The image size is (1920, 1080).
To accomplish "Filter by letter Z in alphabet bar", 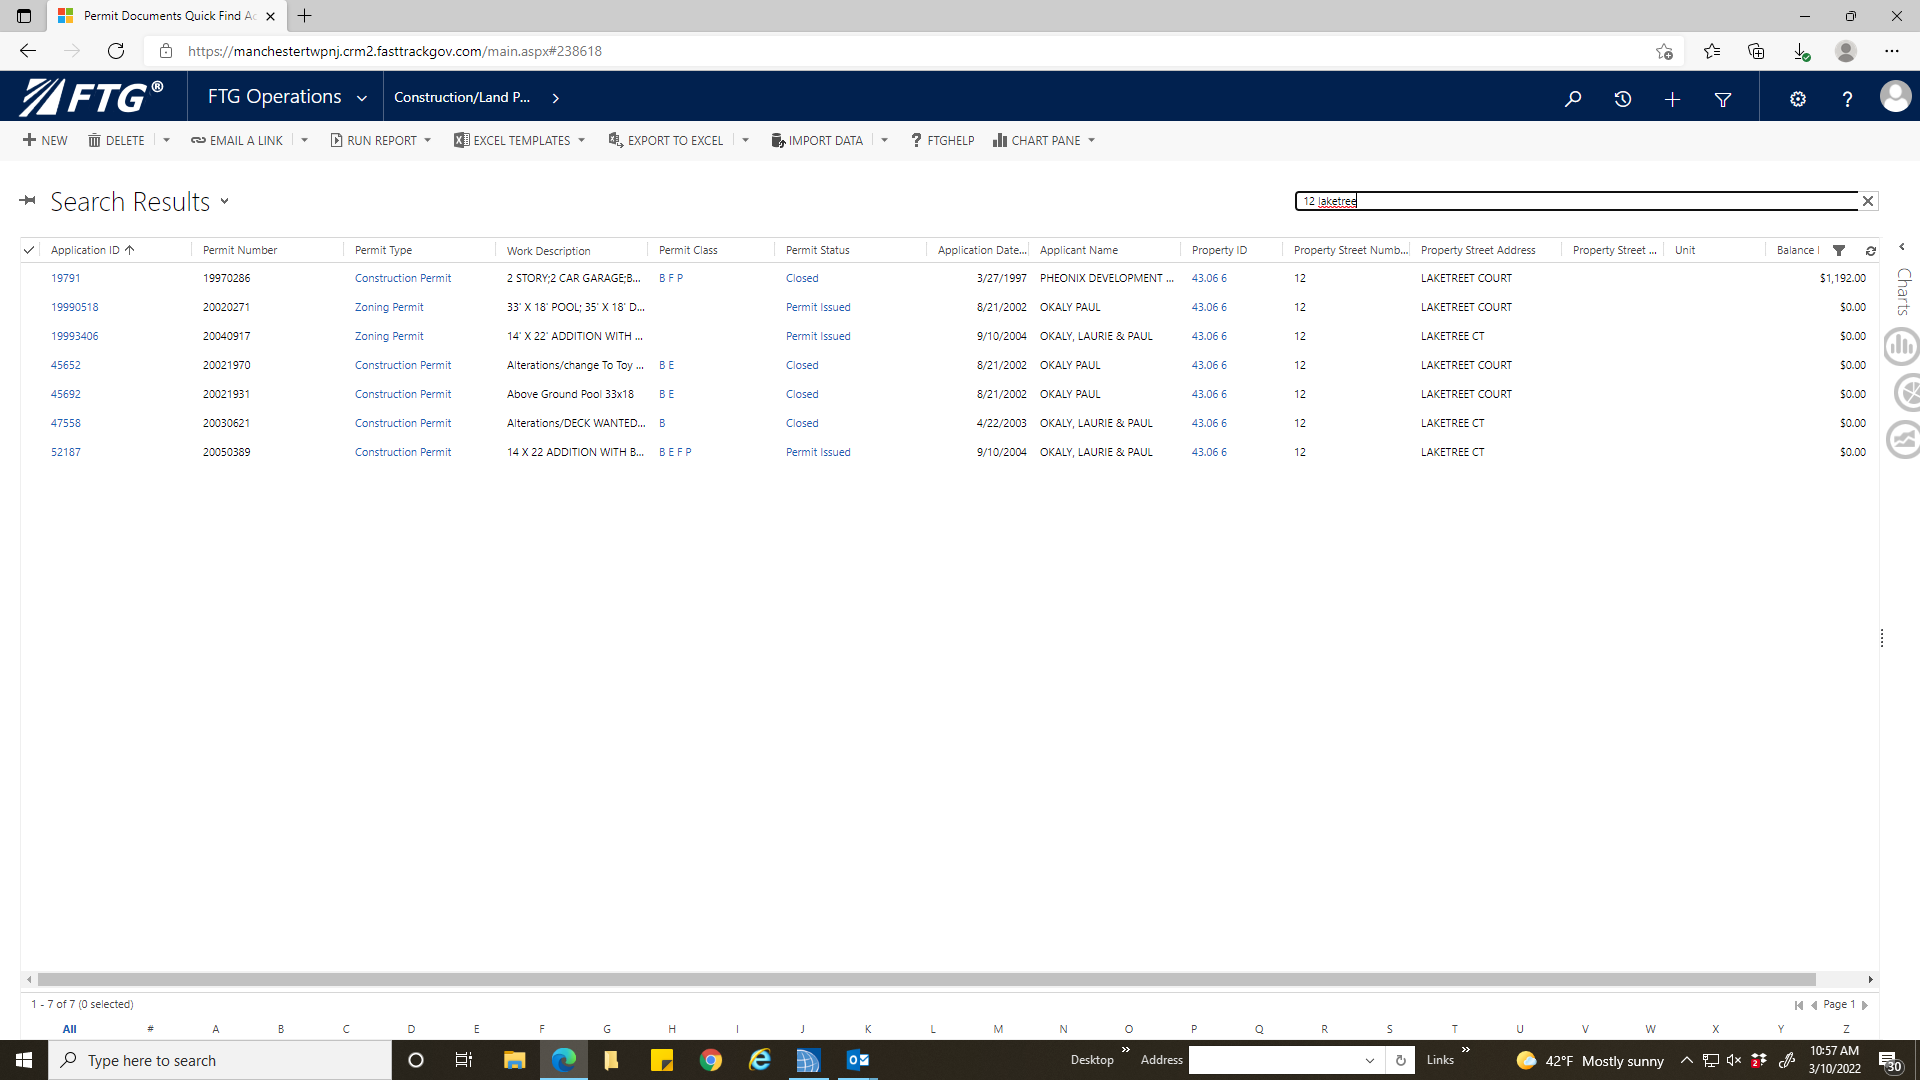I will click(1846, 1029).
